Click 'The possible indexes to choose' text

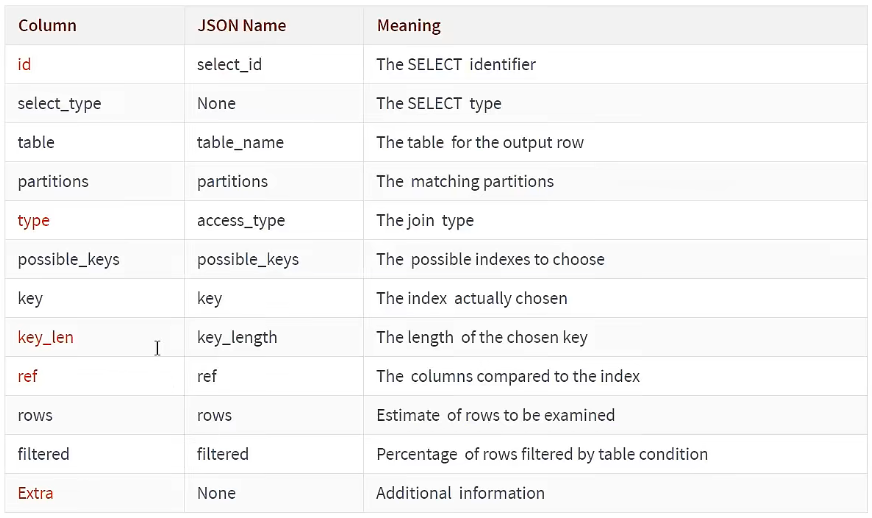tap(490, 259)
